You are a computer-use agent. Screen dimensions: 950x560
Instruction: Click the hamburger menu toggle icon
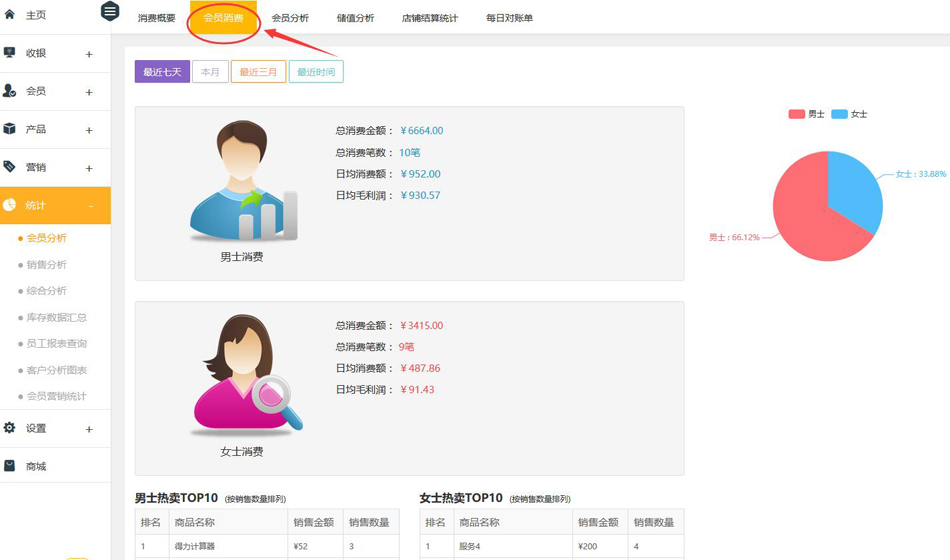tap(110, 12)
